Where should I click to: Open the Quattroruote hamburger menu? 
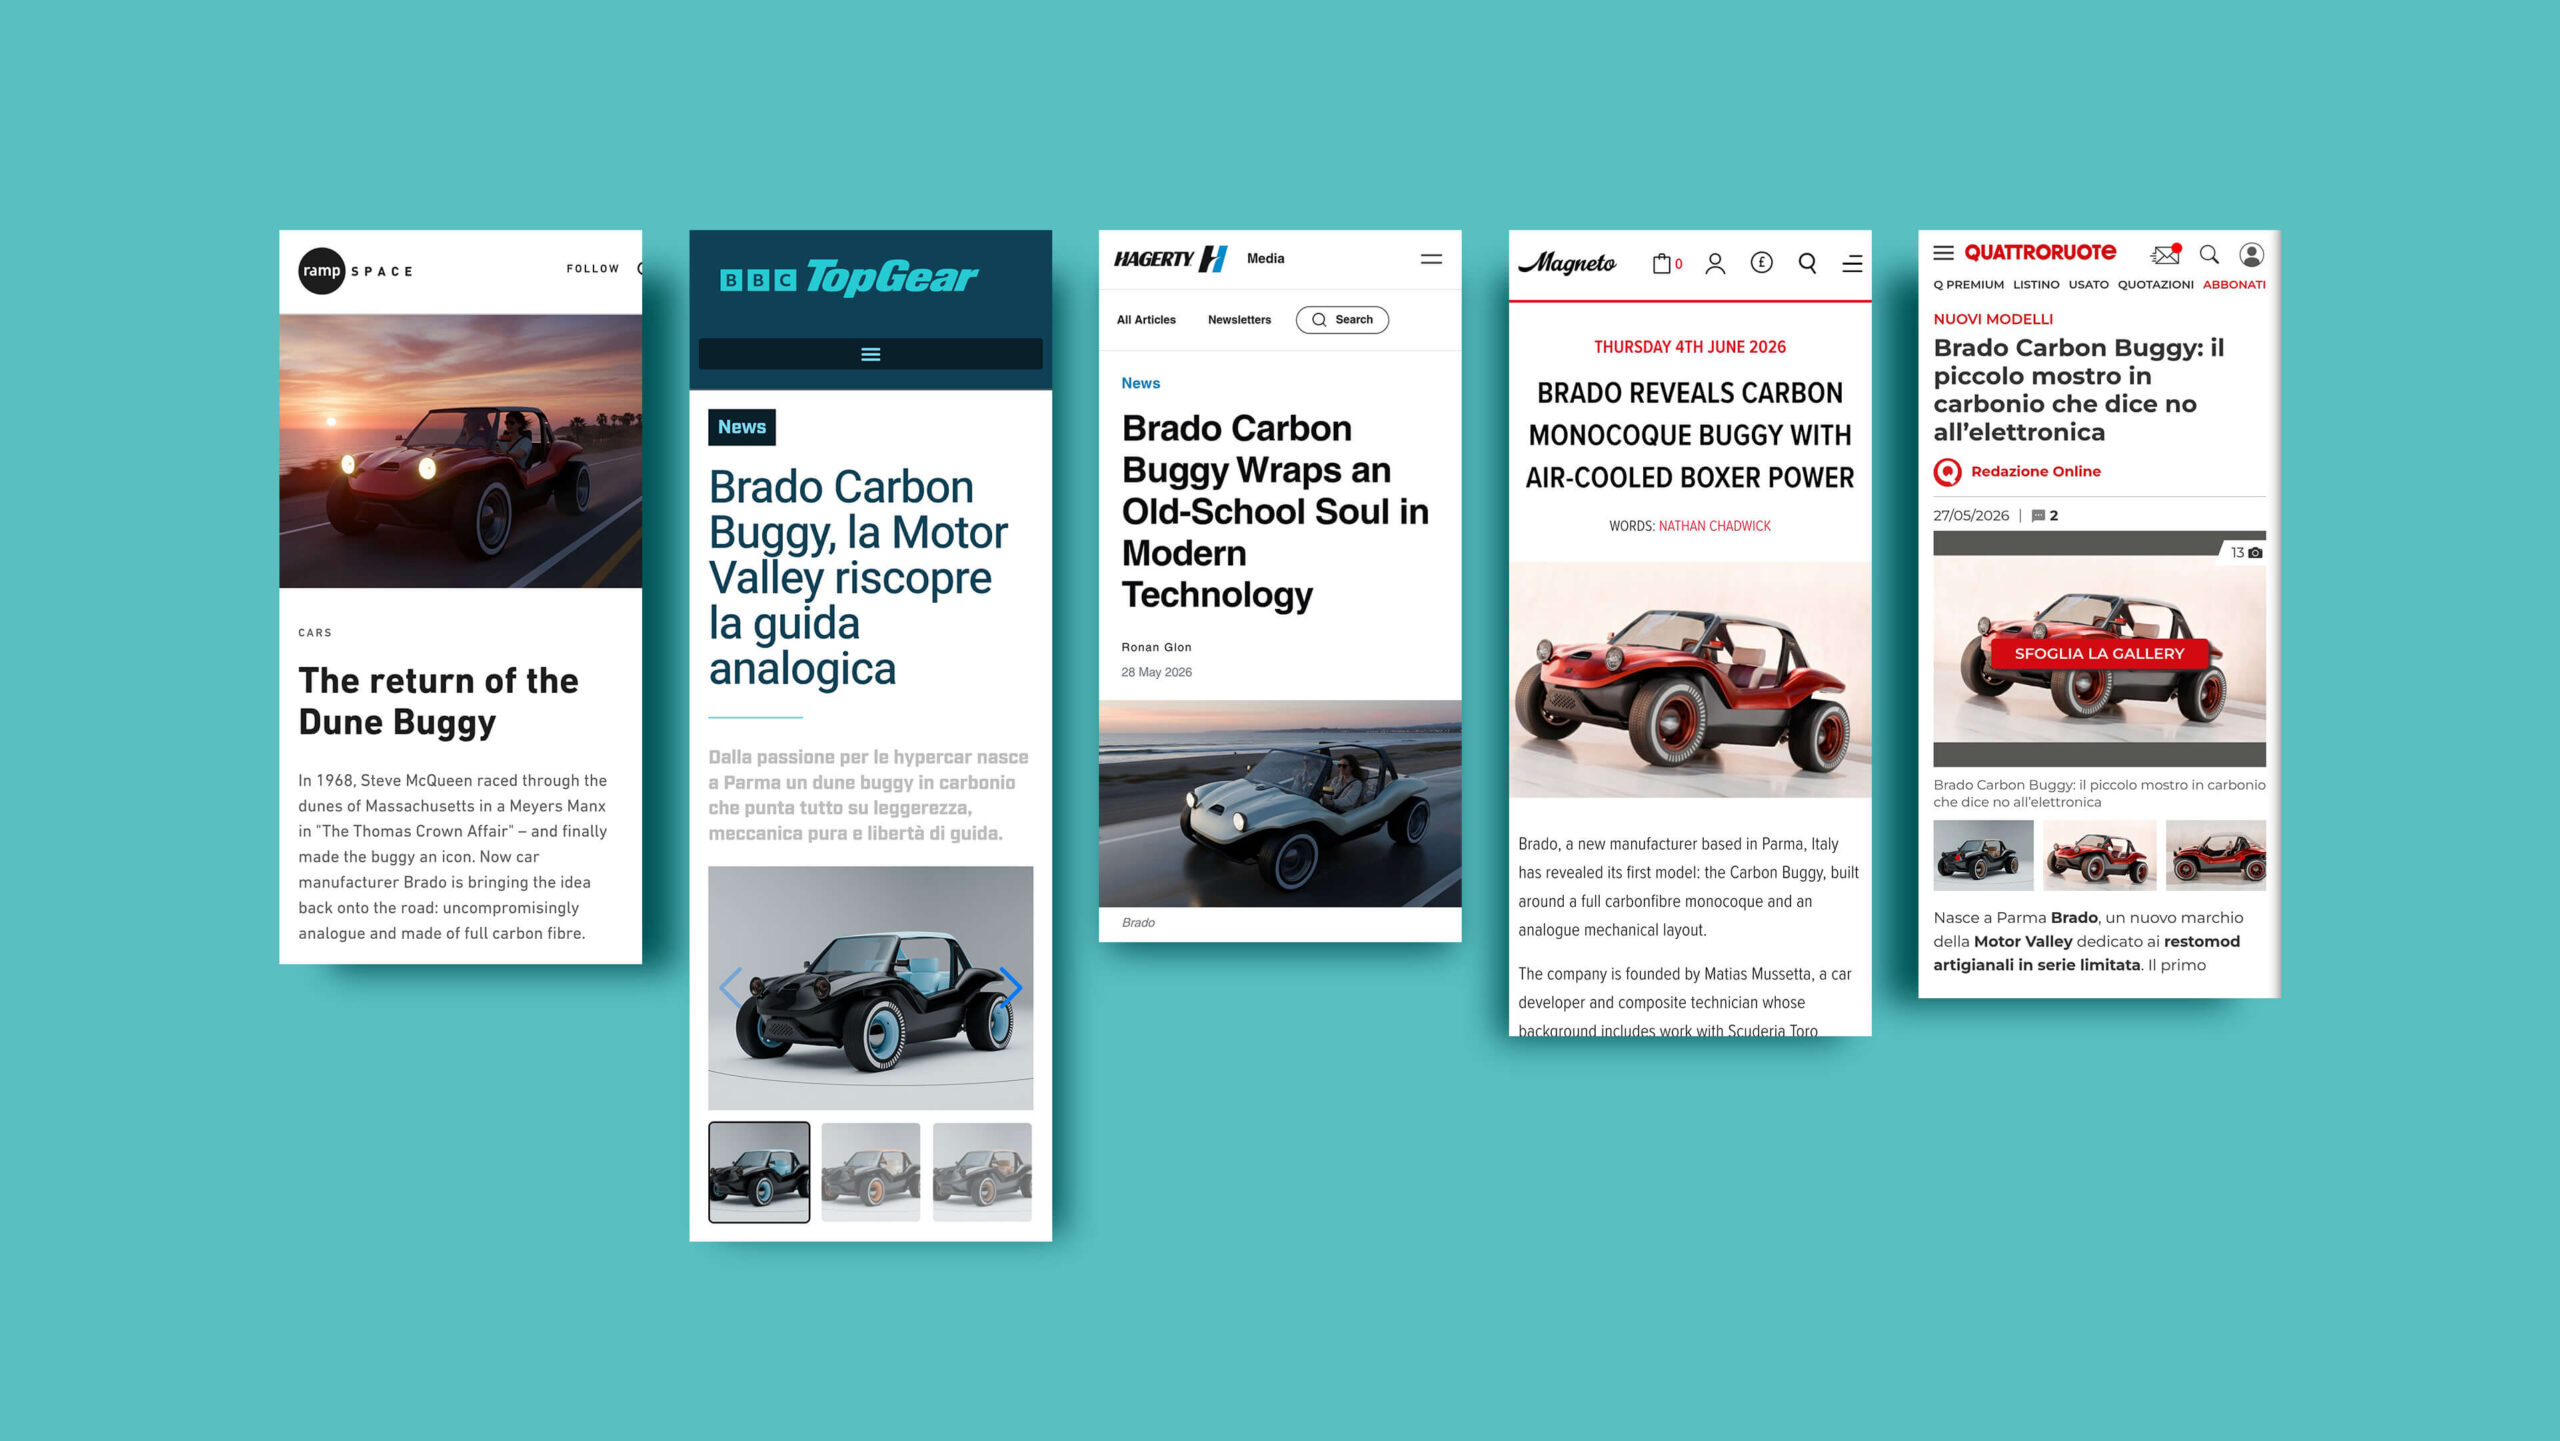pos(1943,253)
